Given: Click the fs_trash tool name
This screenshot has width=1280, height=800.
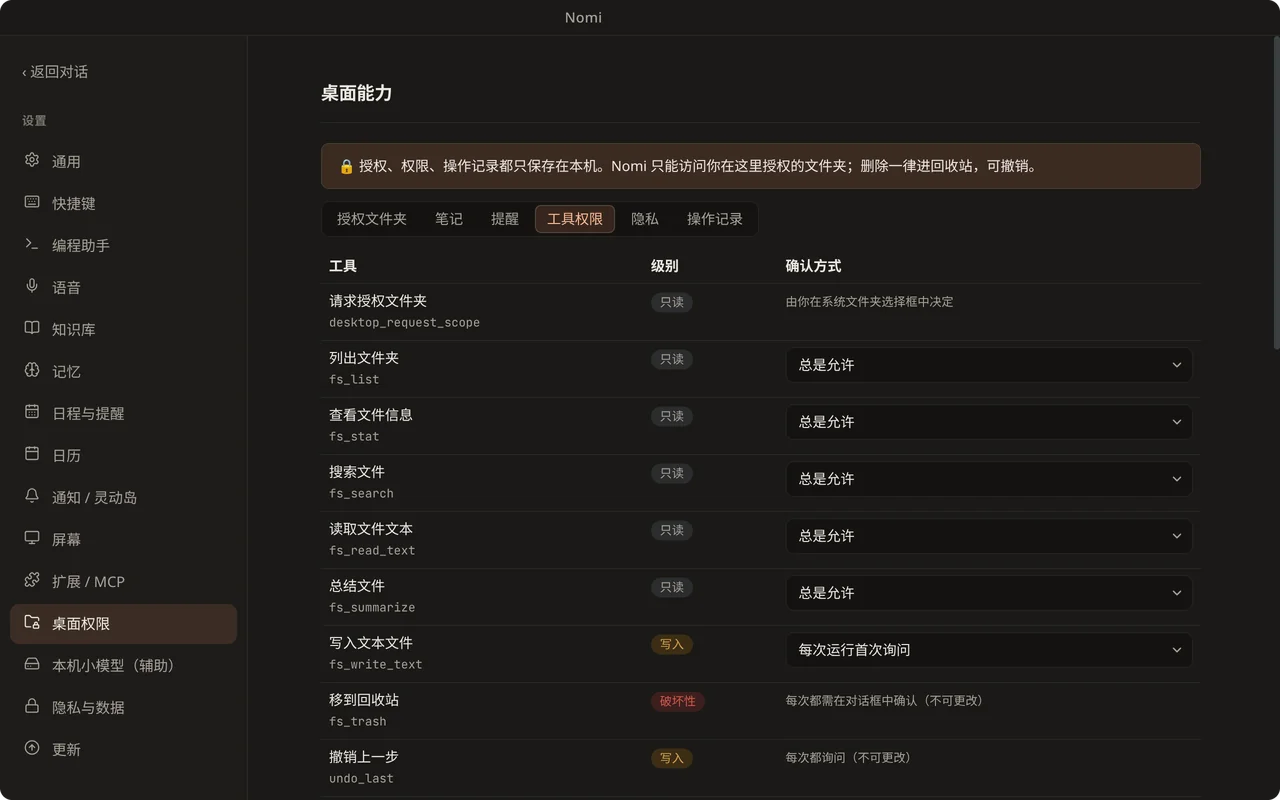Looking at the screenshot, I should (358, 721).
